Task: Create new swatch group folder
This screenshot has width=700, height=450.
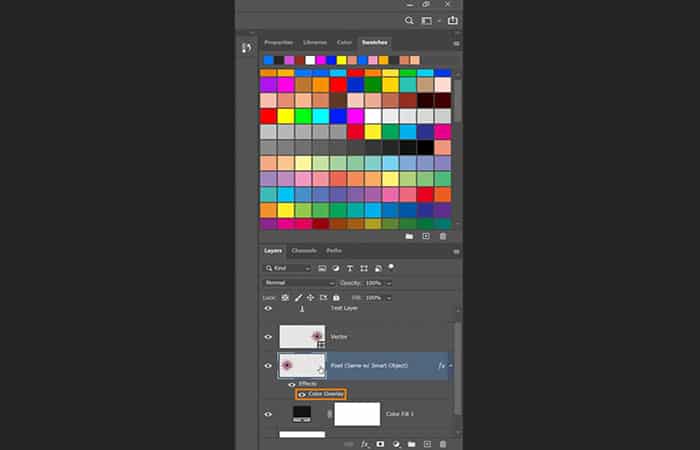Action: tap(409, 236)
